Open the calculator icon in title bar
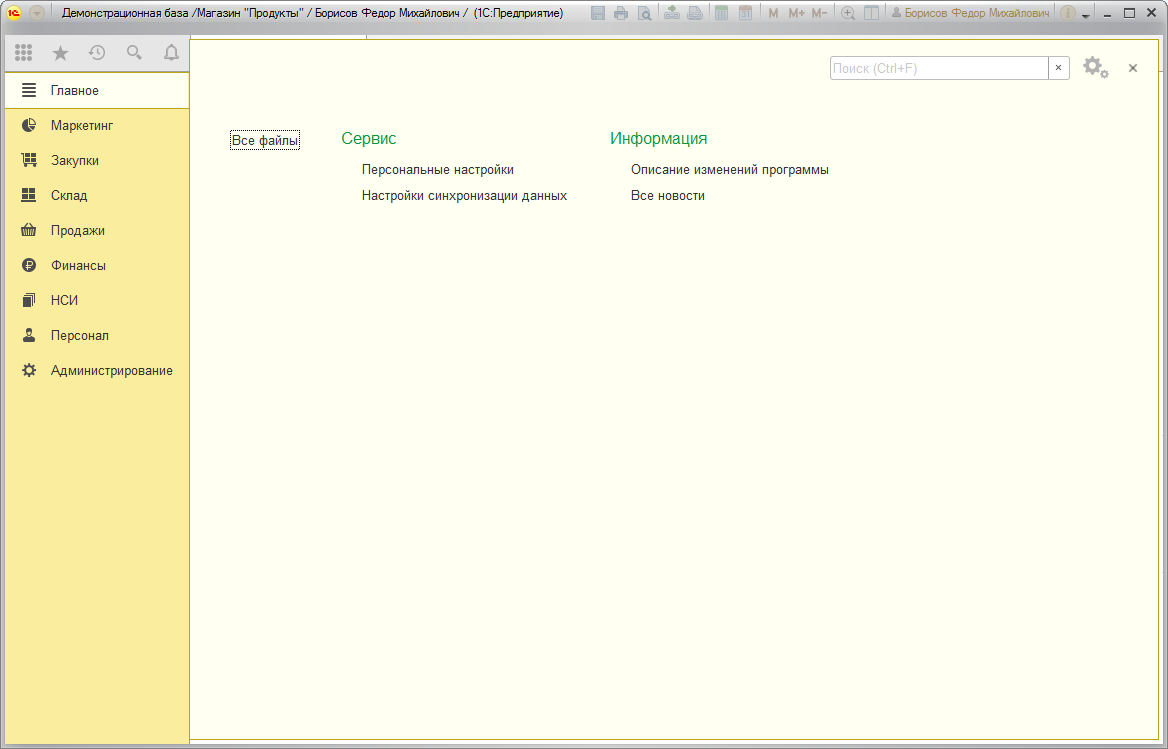 point(721,13)
